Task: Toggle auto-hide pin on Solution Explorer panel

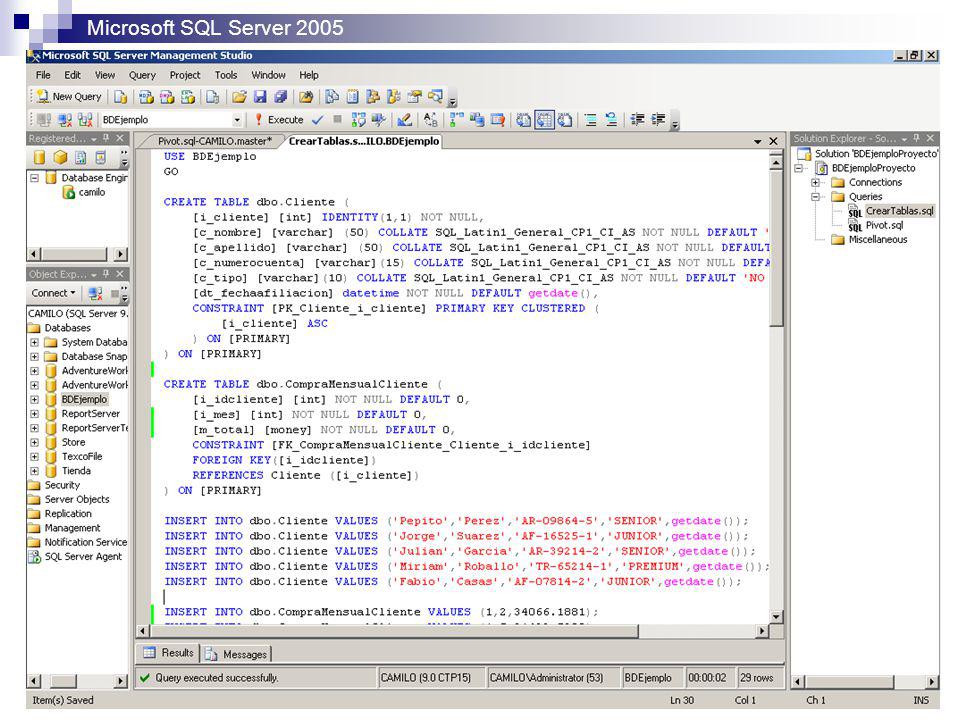Action: click(916, 138)
